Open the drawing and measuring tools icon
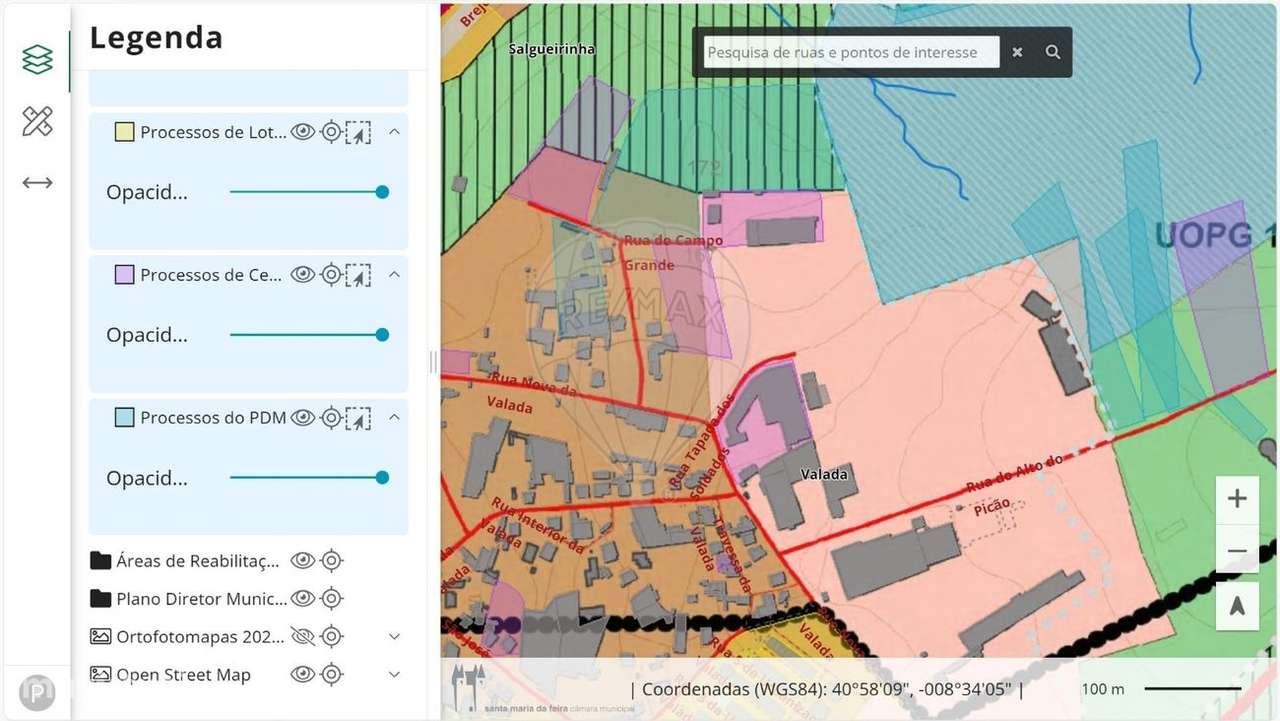Image resolution: width=1280 pixels, height=721 pixels. 37,121
